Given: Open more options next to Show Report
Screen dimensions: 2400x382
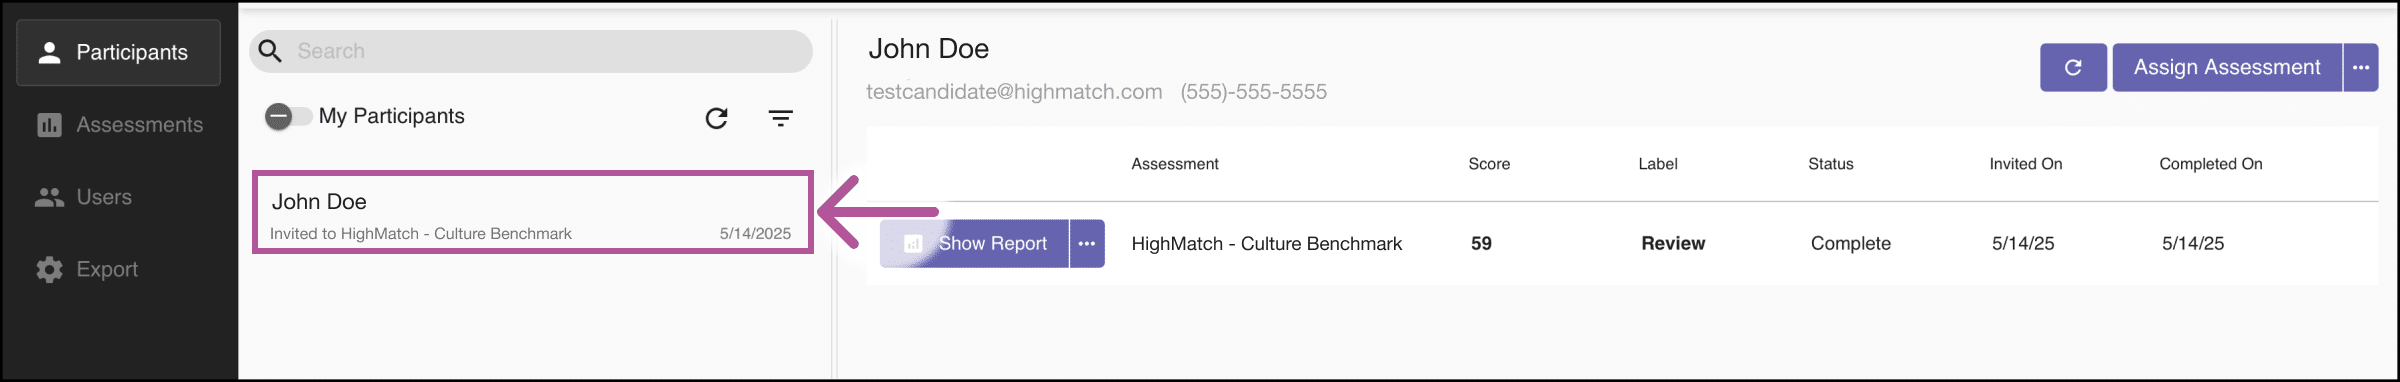Looking at the screenshot, I should coord(1087,243).
